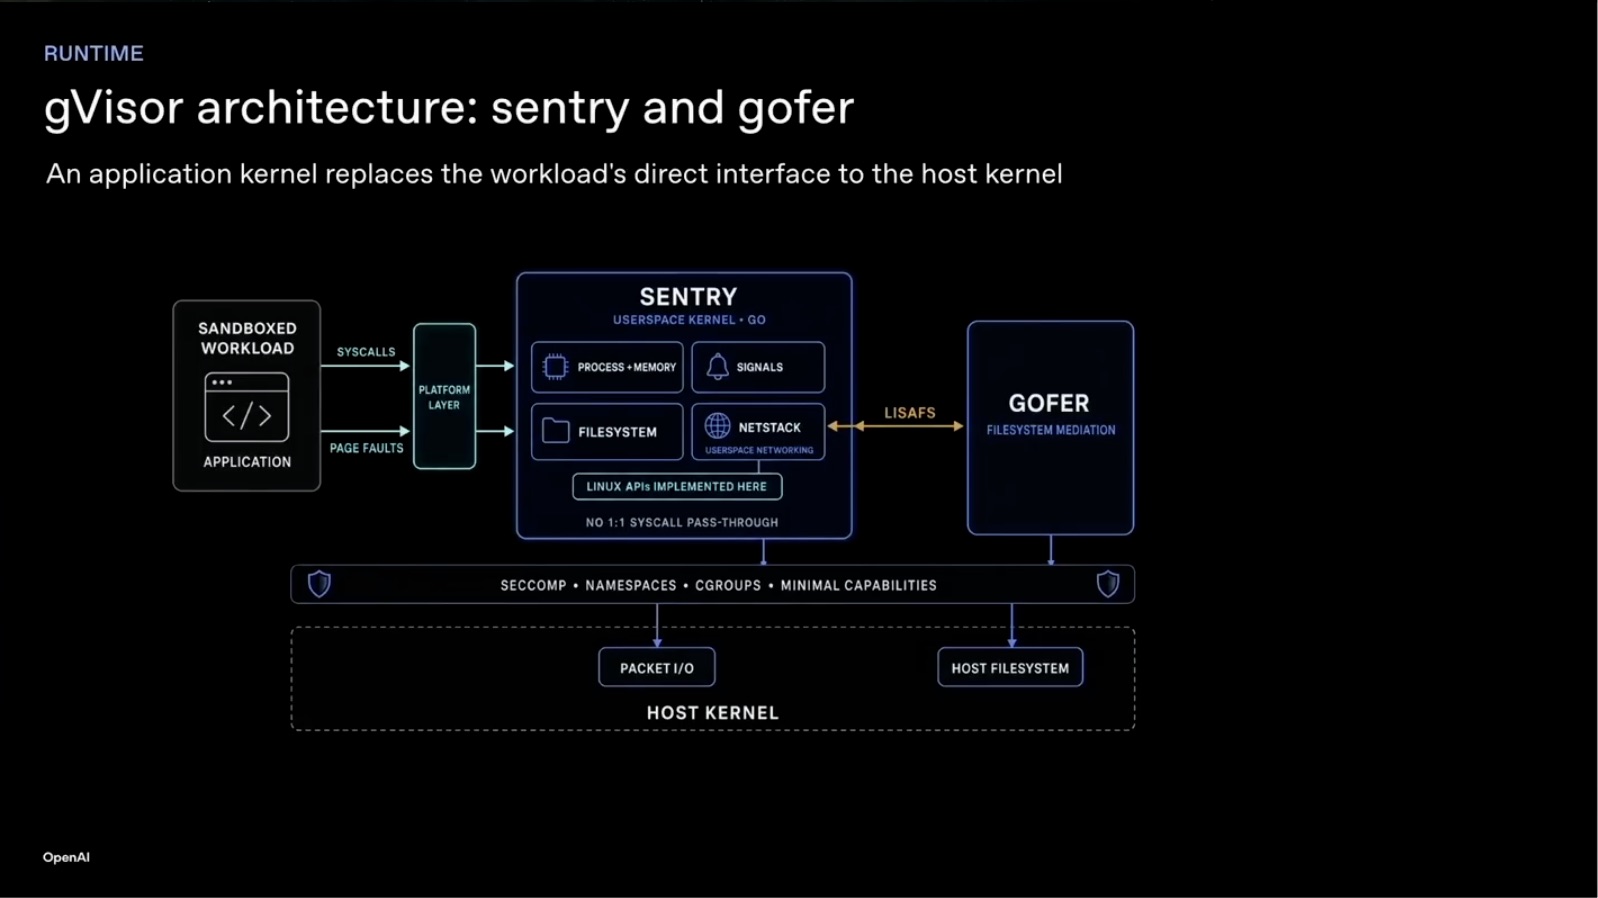The image size is (1598, 898).
Task: Click the Linux APIs Implemented Here label
Action: tap(677, 487)
